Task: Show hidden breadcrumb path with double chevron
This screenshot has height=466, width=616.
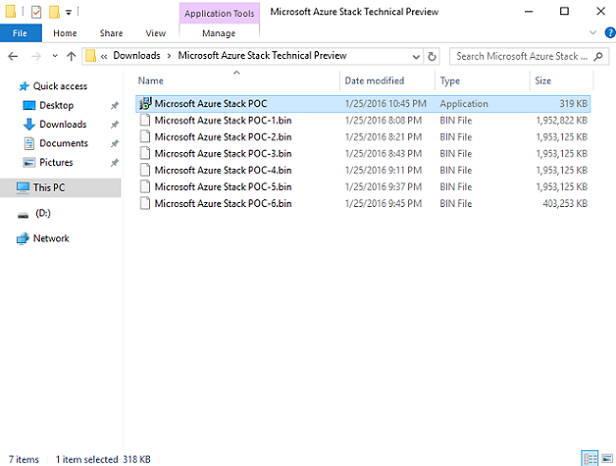Action: click(x=104, y=57)
